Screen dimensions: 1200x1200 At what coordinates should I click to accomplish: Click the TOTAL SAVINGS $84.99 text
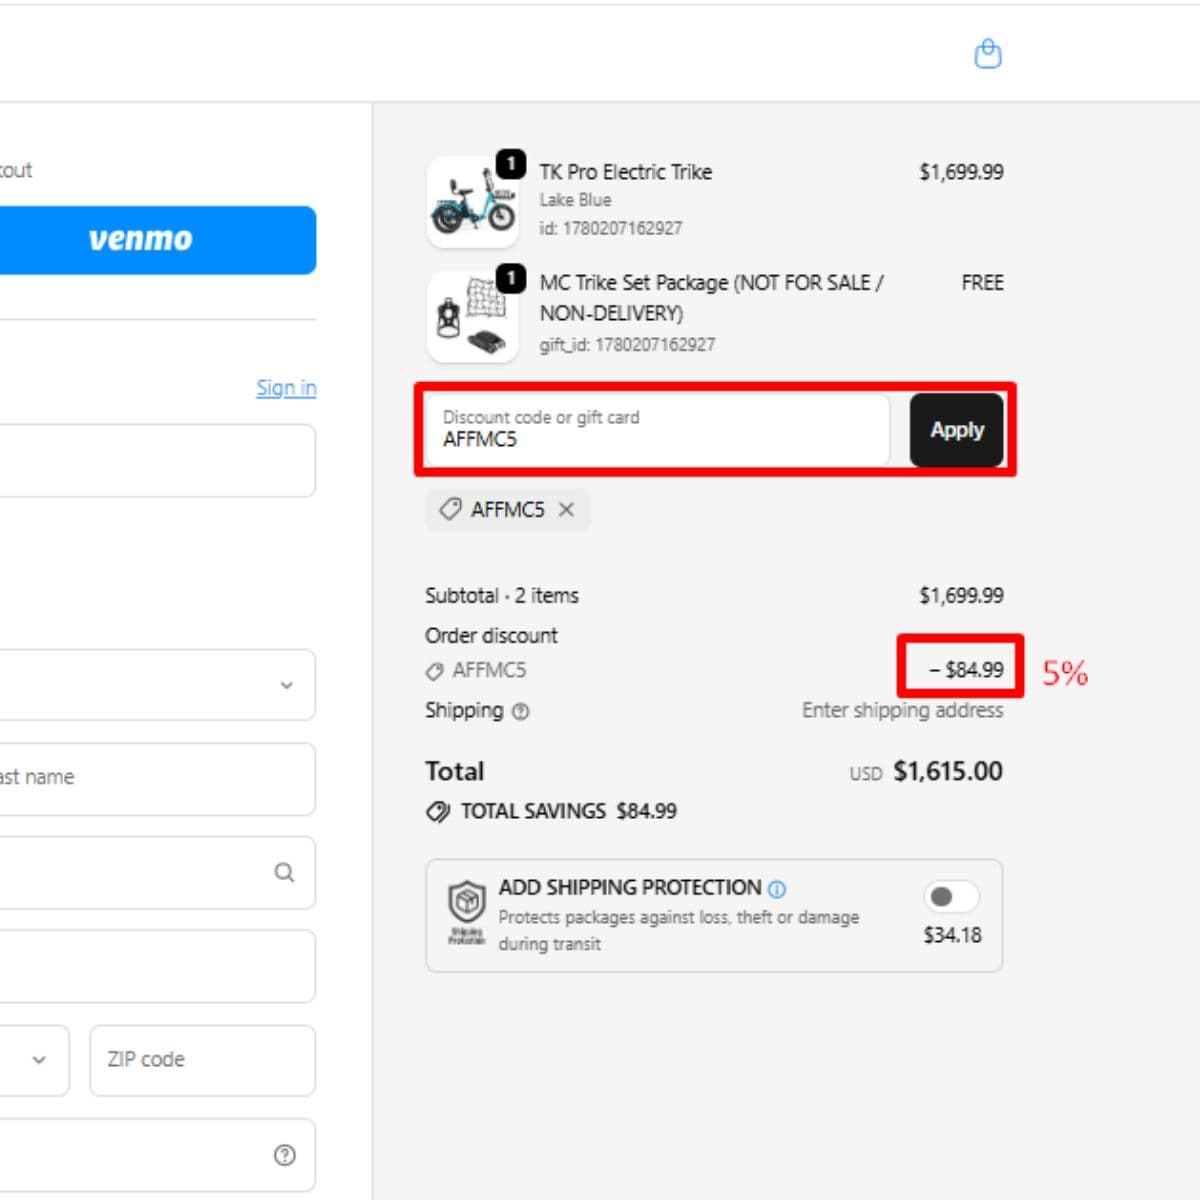[x=568, y=811]
